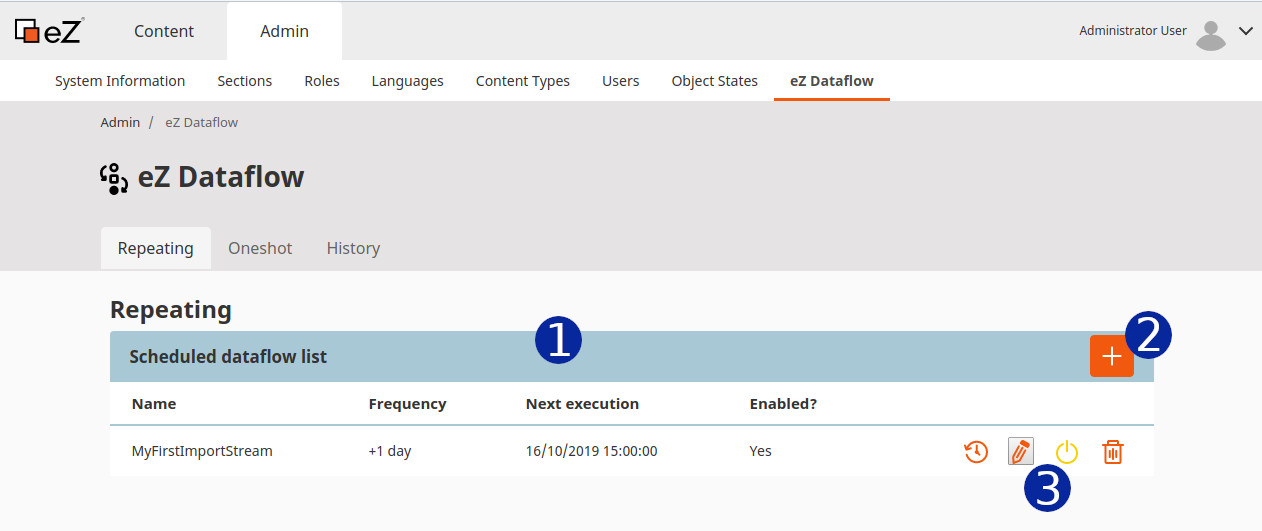Click the MyFirstImportStream name cell
This screenshot has height=531, width=1262.
[x=202, y=451]
